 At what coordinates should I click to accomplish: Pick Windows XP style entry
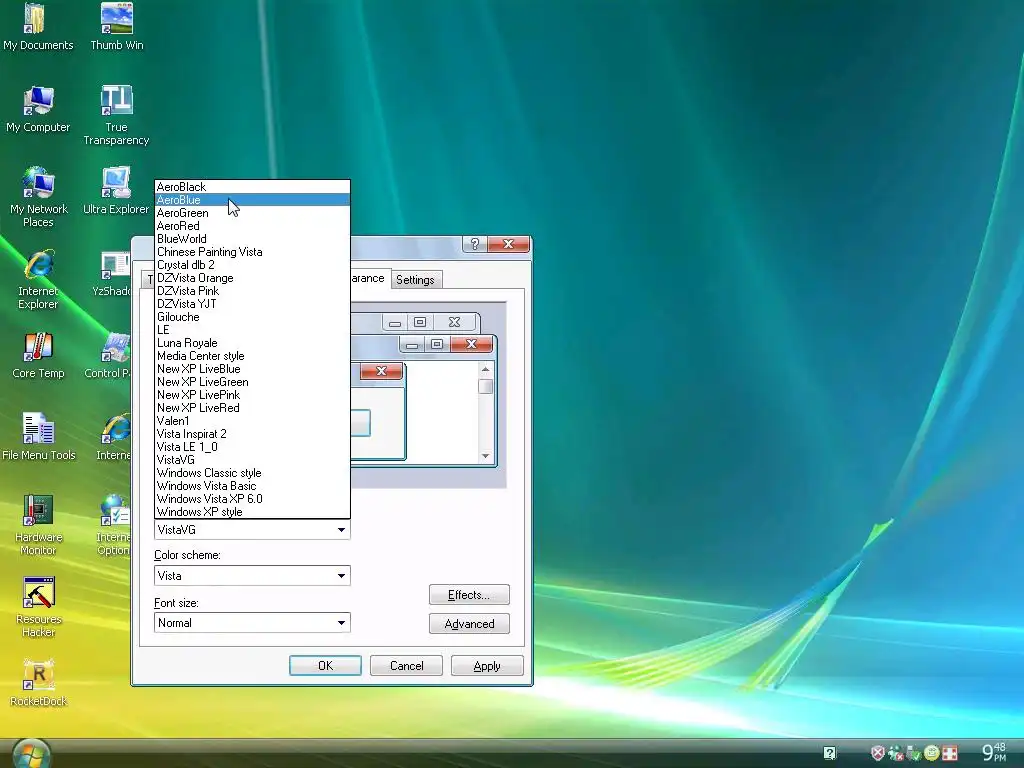coord(252,512)
